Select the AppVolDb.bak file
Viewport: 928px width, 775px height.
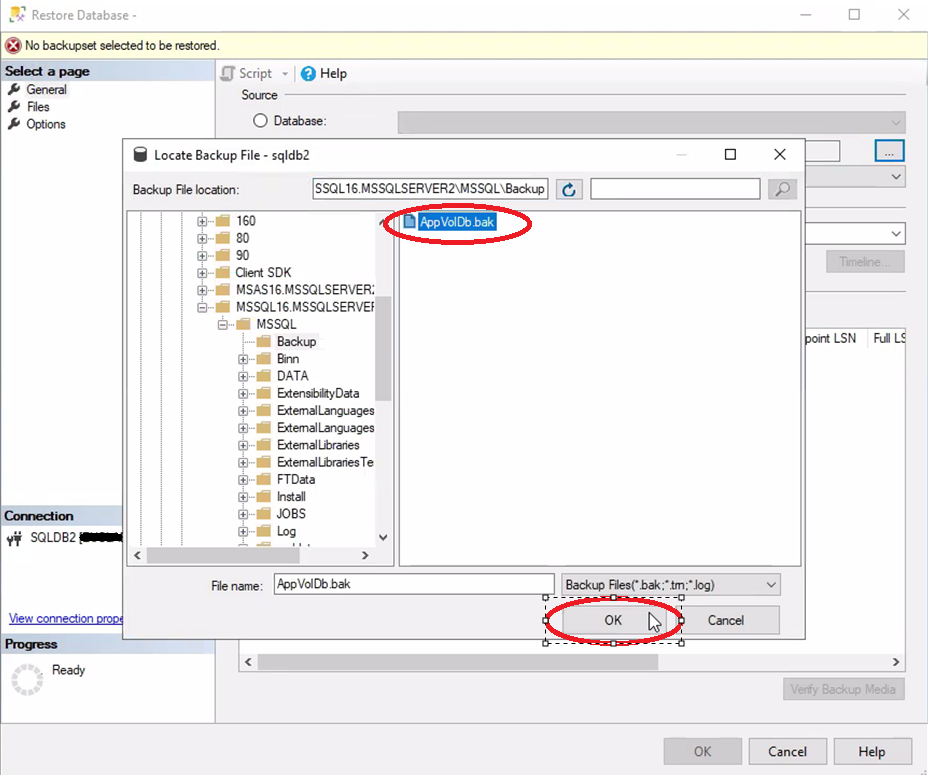[x=456, y=222]
